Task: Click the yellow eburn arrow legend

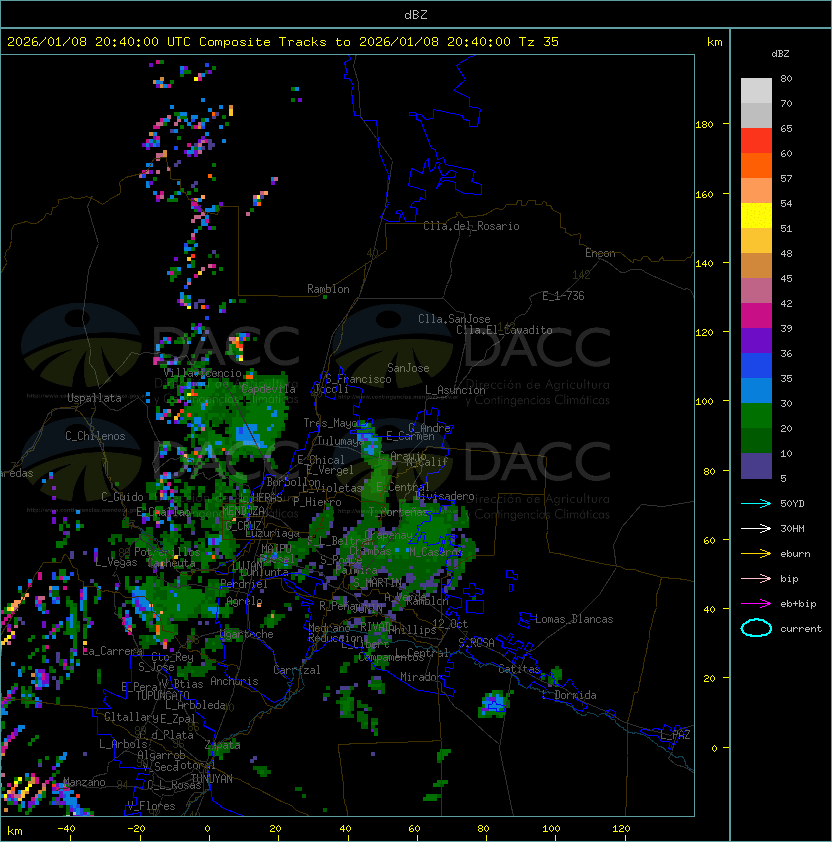Action: tap(756, 553)
